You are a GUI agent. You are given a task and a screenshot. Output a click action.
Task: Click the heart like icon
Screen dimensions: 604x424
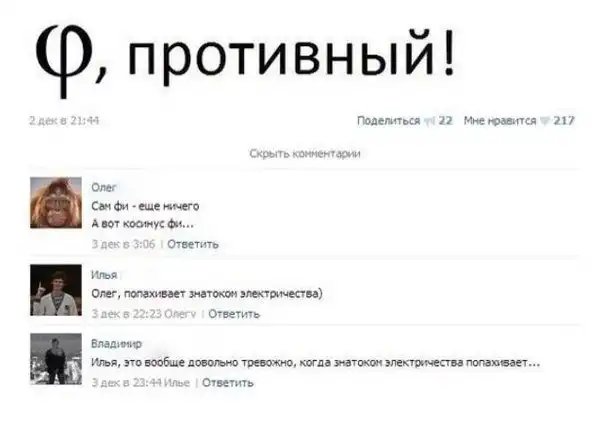(x=544, y=121)
